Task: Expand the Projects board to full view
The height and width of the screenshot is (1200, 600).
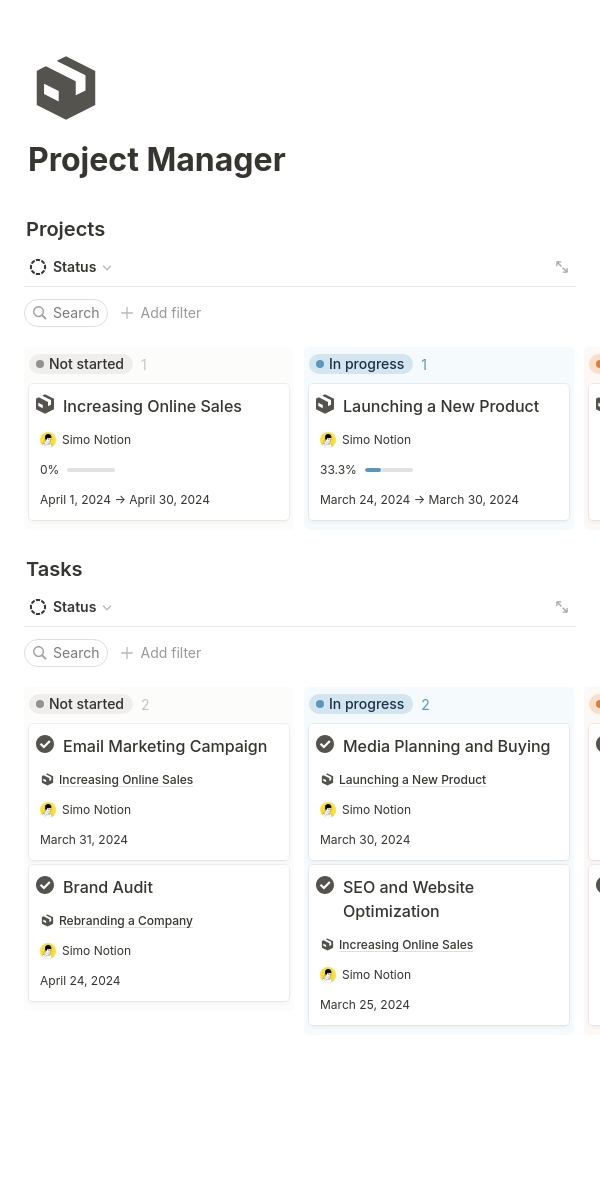Action: 562,267
